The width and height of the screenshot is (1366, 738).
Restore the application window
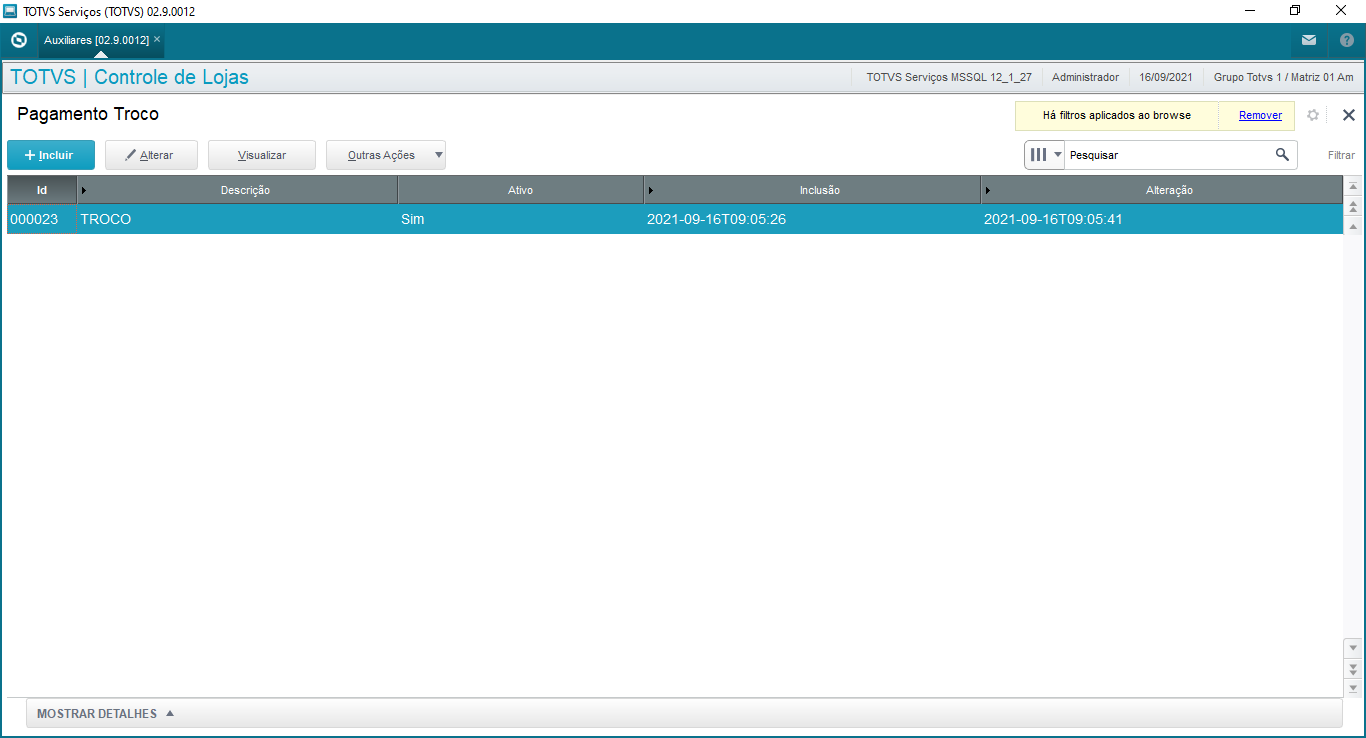click(x=1295, y=11)
